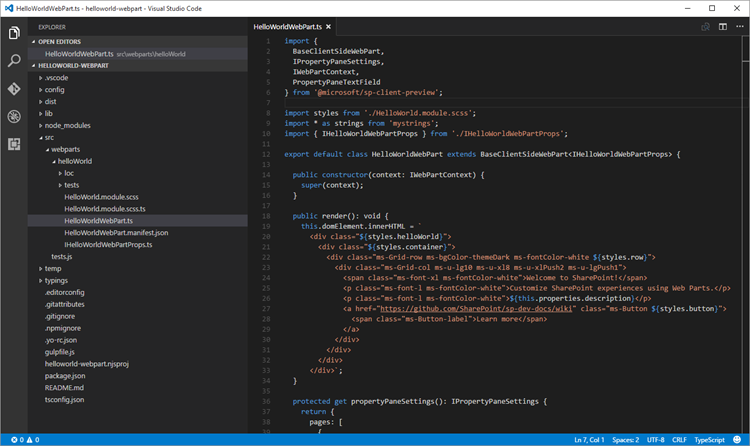Open the Git source control view

(x=14, y=89)
